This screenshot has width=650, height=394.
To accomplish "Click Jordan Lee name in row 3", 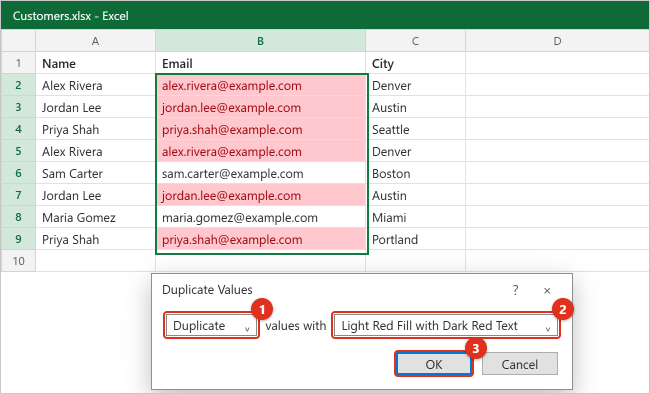I will (95, 107).
